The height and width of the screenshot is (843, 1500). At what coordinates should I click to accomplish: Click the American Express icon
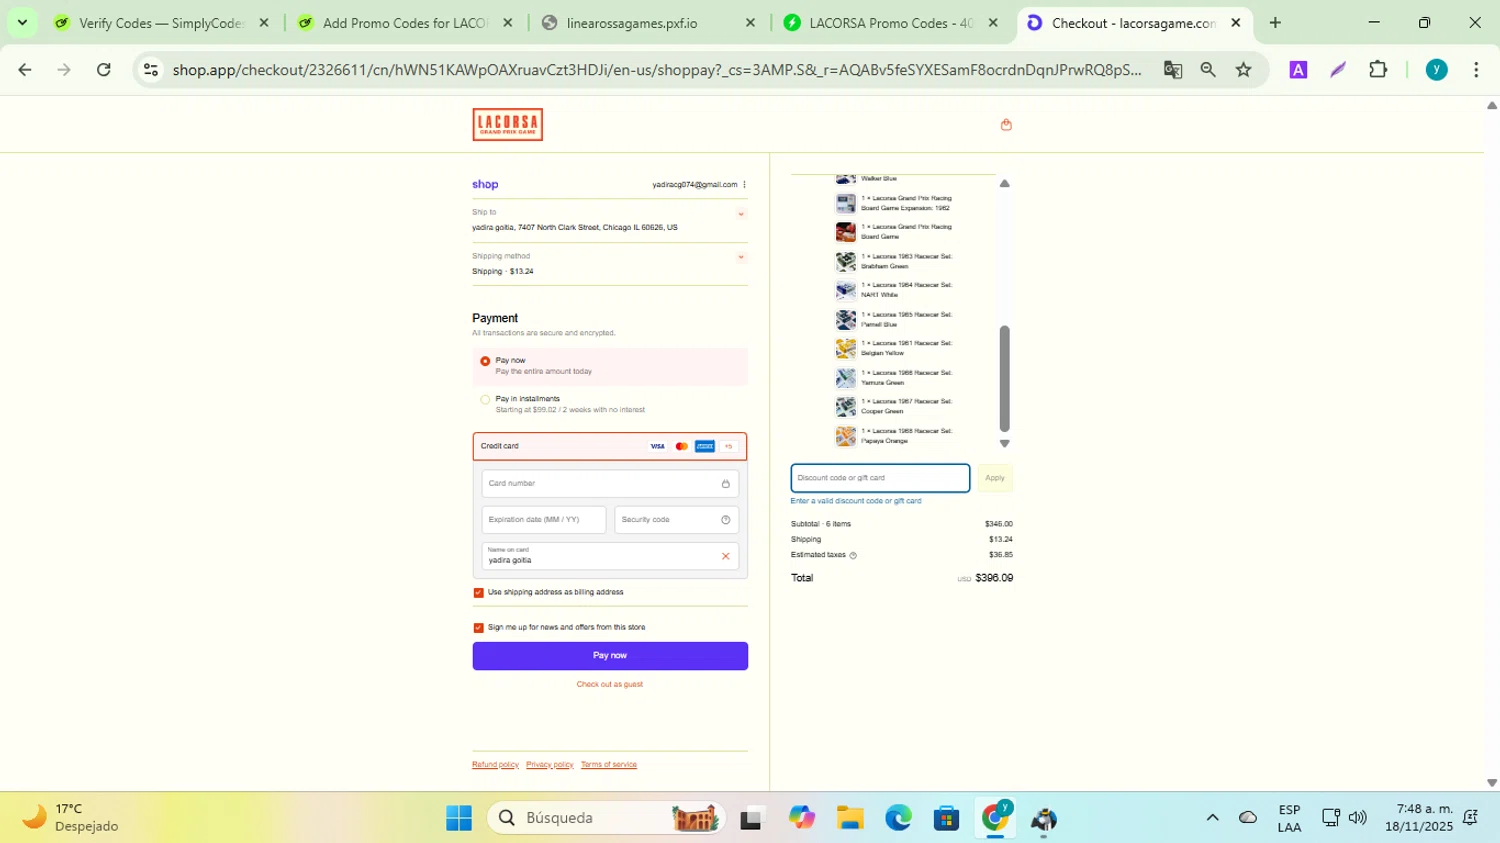coord(705,446)
